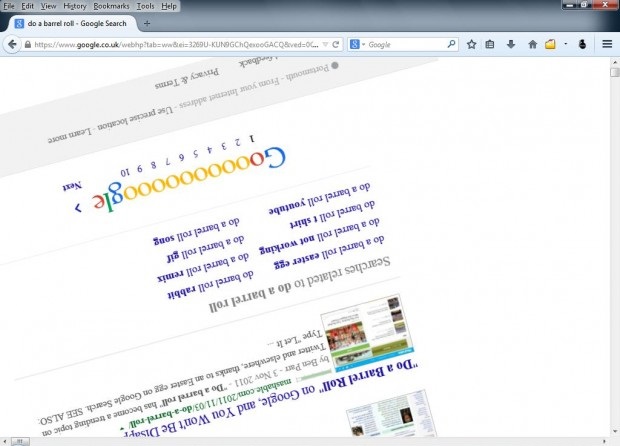Click the 'Learn more' link
This screenshot has width=620, height=446.
coord(70,136)
